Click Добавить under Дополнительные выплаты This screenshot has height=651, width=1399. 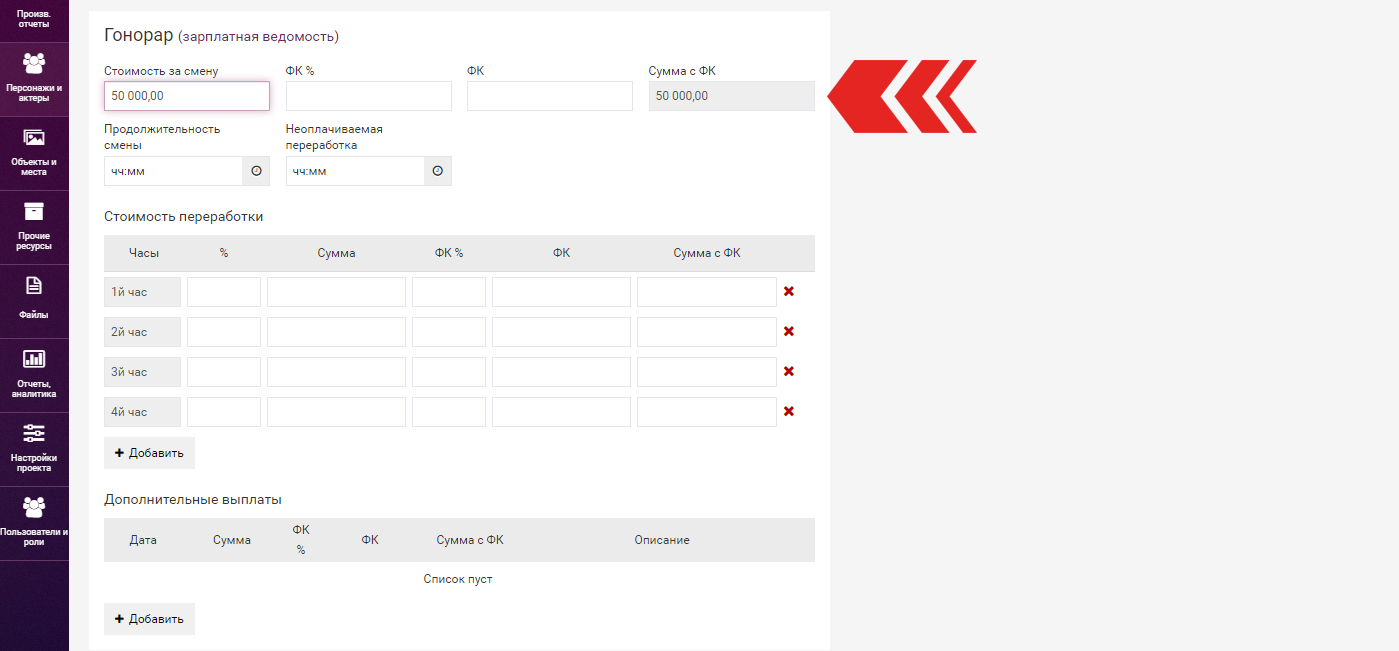[x=149, y=619]
